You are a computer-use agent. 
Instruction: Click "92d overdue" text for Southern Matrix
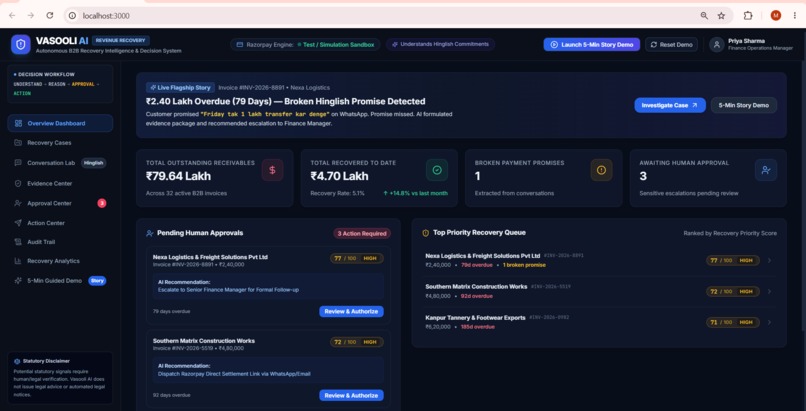coord(477,296)
